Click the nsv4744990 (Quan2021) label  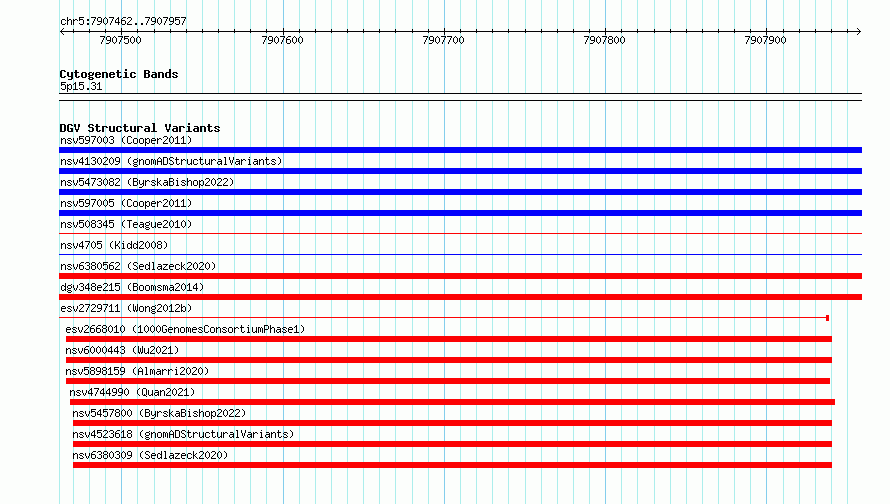132,392
